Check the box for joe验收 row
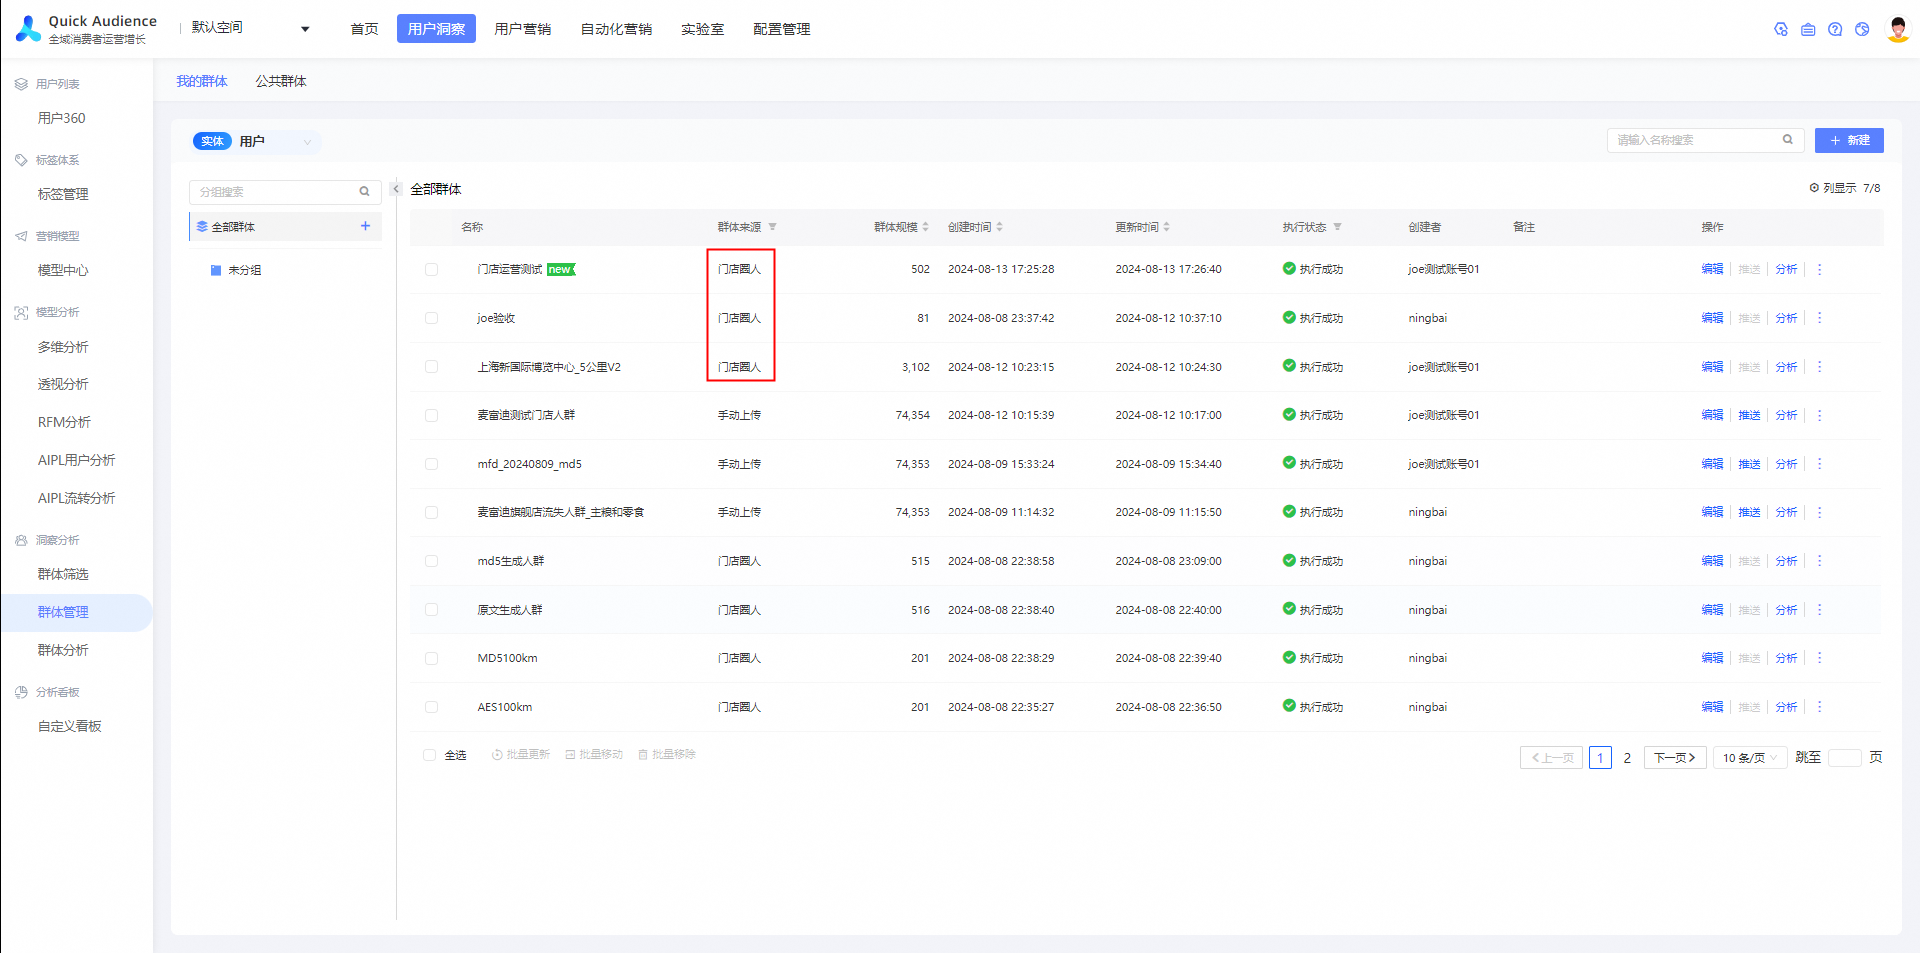The width and height of the screenshot is (1920, 953). (x=431, y=318)
